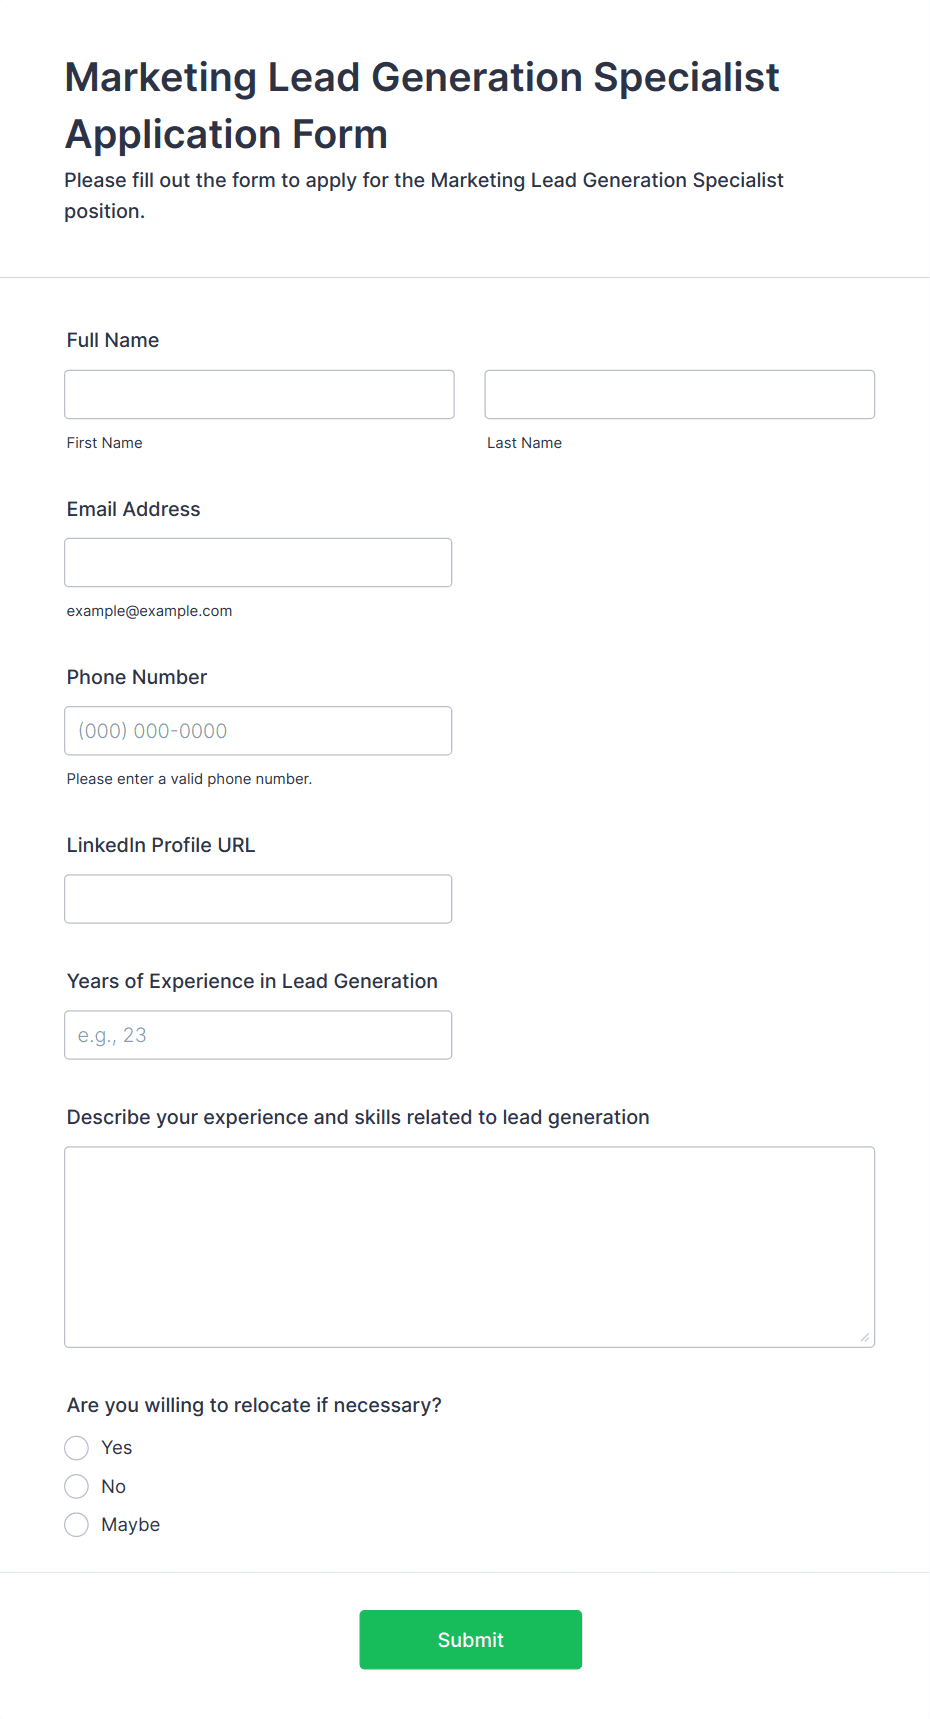Screen dimensions: 930x1719
Task: Click the Years of Experience label
Action: coord(252,981)
